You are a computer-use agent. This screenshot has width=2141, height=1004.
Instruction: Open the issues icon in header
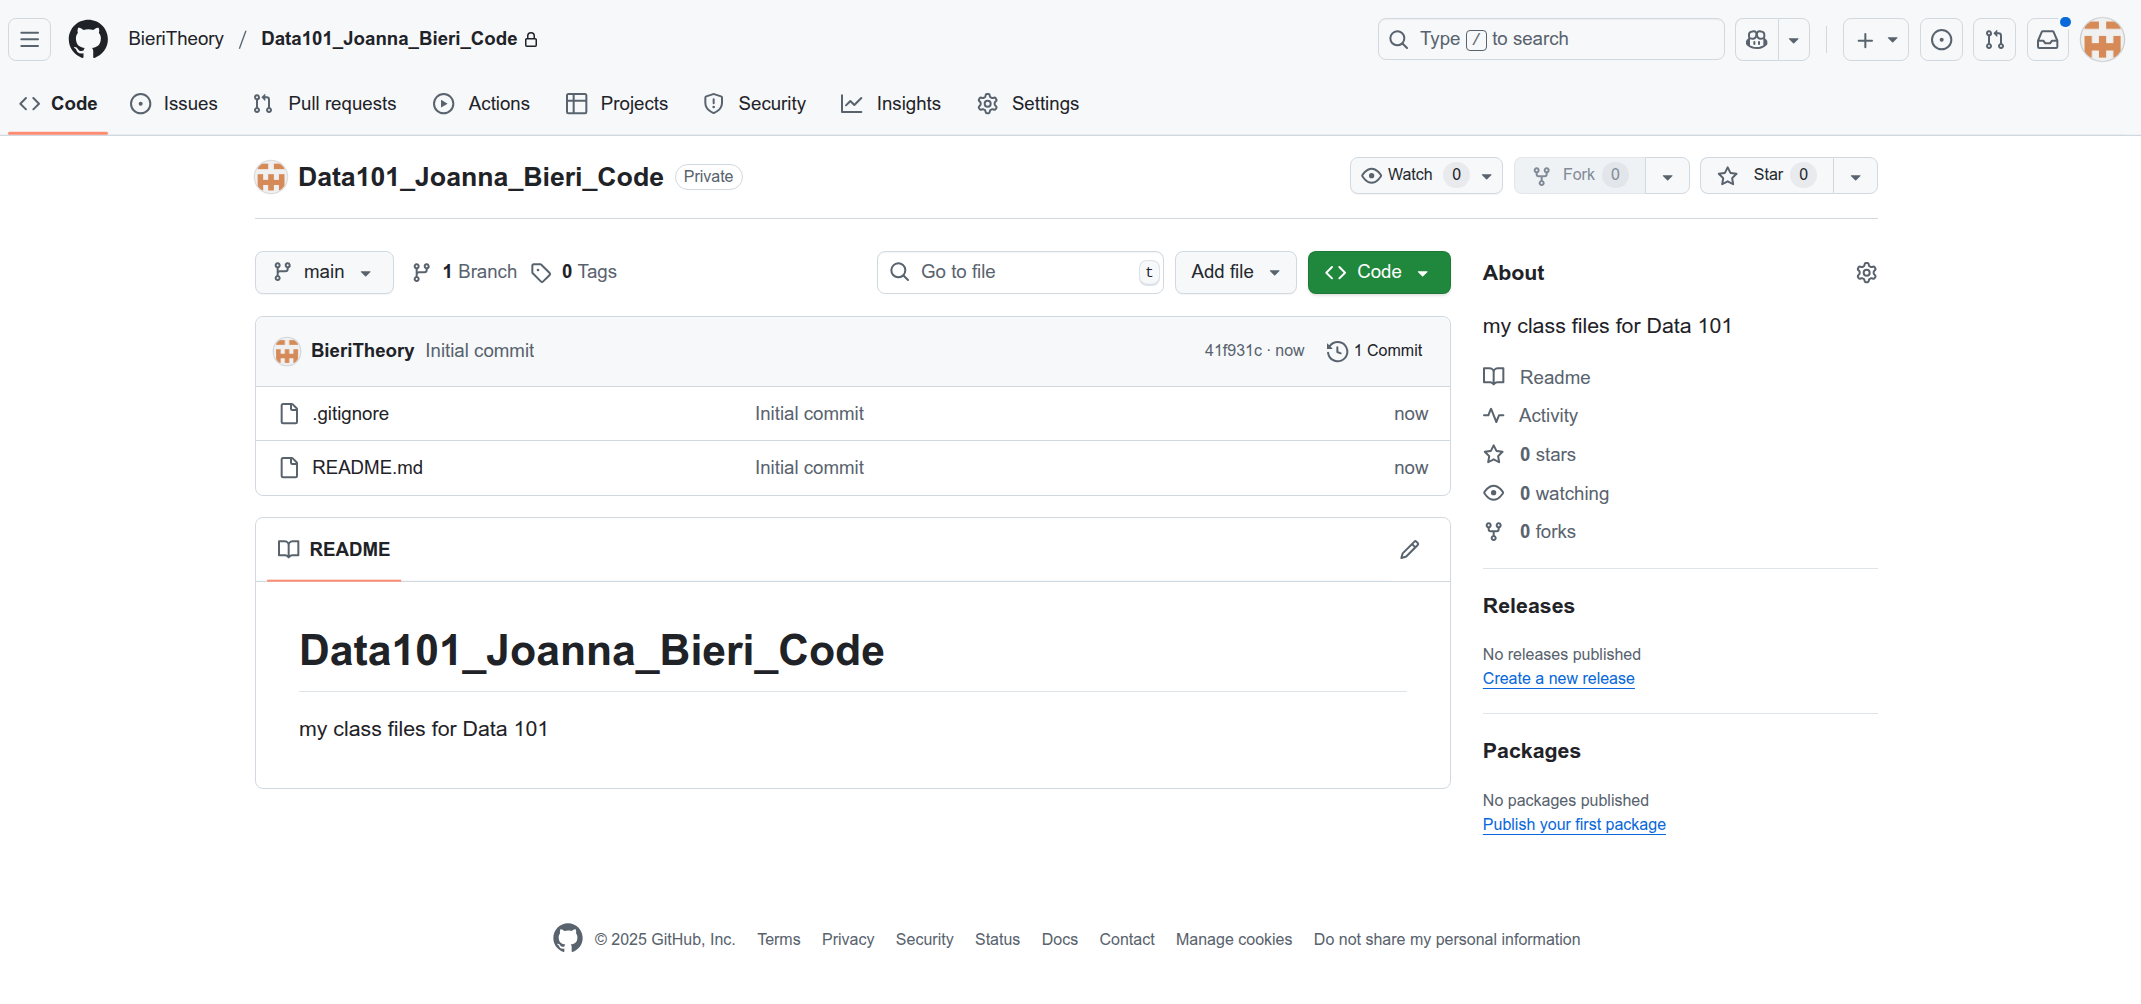[x=1941, y=40]
